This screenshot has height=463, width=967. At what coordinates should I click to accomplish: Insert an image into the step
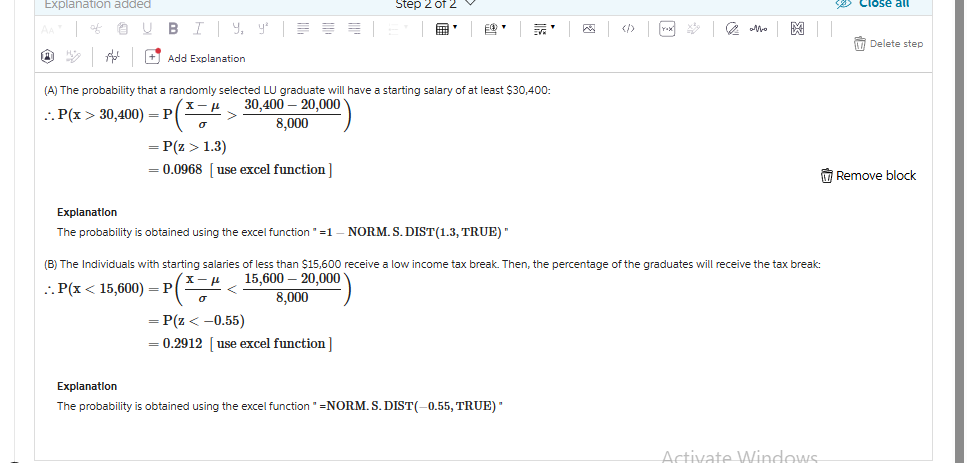pyautogui.click(x=589, y=28)
